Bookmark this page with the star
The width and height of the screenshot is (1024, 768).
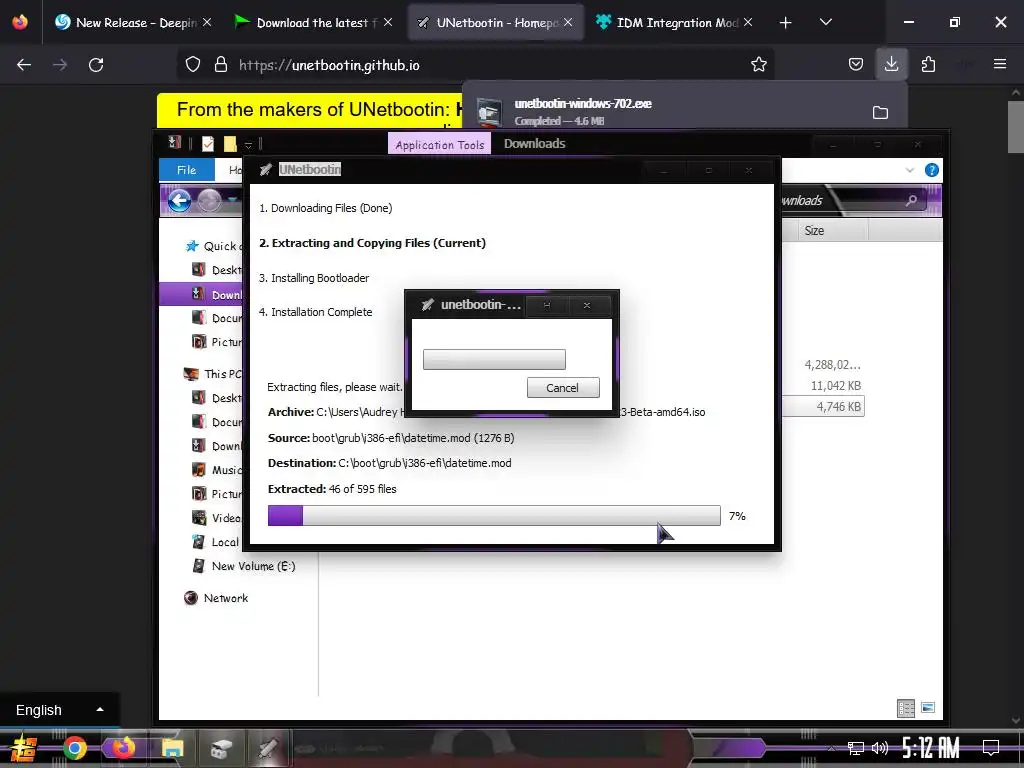758,65
